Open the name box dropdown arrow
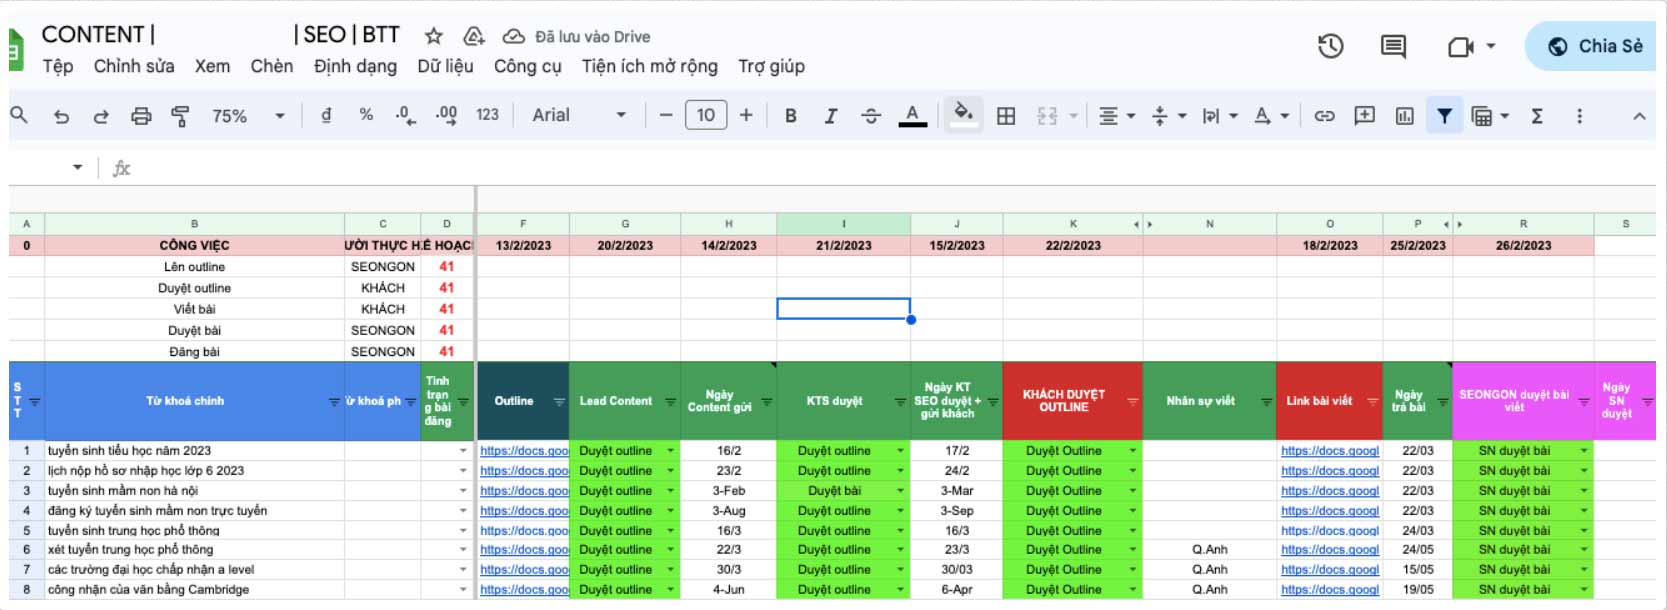 pyautogui.click(x=77, y=167)
